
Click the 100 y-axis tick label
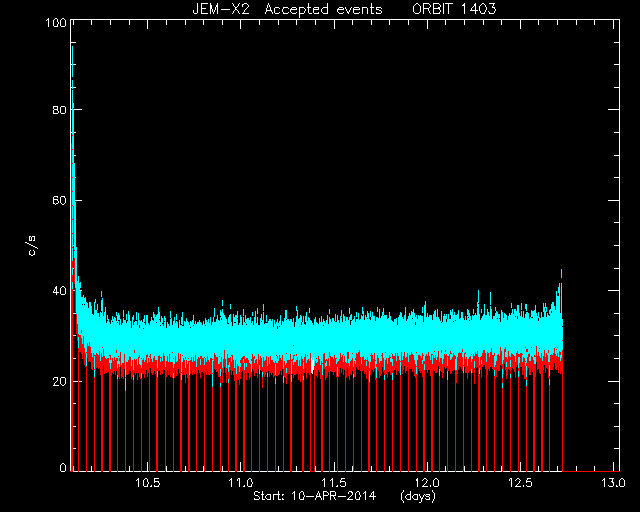pos(56,22)
